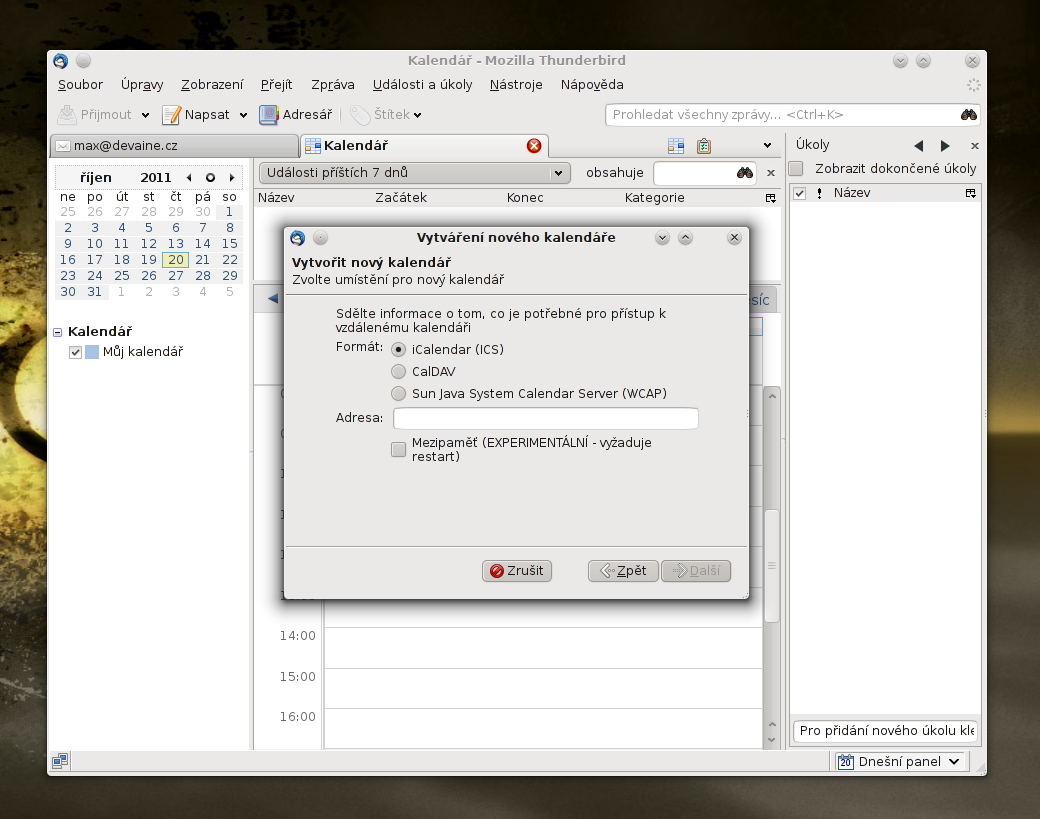
Task: Enable the Mezipaměť cache checkbox
Action: (399, 450)
